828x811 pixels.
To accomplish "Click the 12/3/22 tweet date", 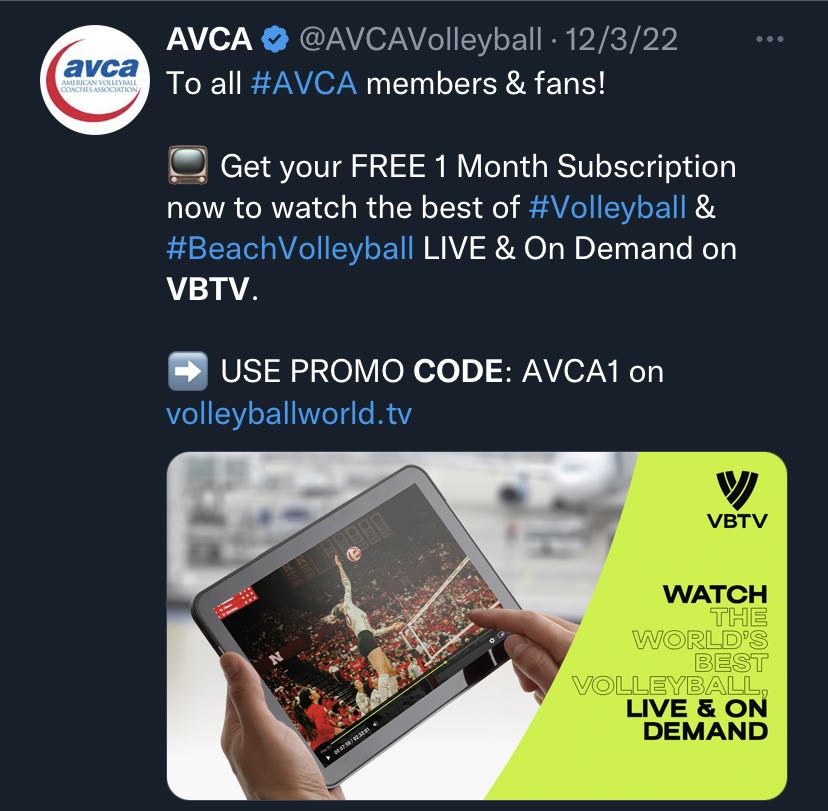I will coord(622,40).
